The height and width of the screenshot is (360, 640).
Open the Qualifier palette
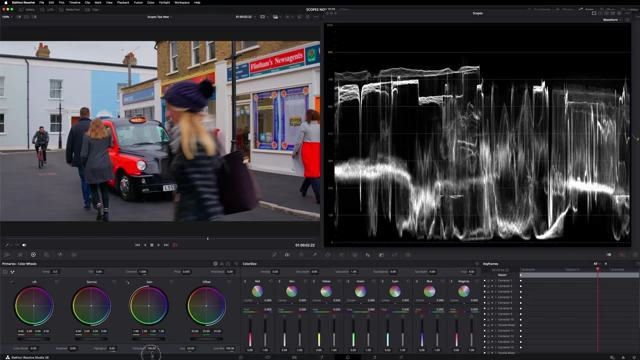click(x=315, y=255)
